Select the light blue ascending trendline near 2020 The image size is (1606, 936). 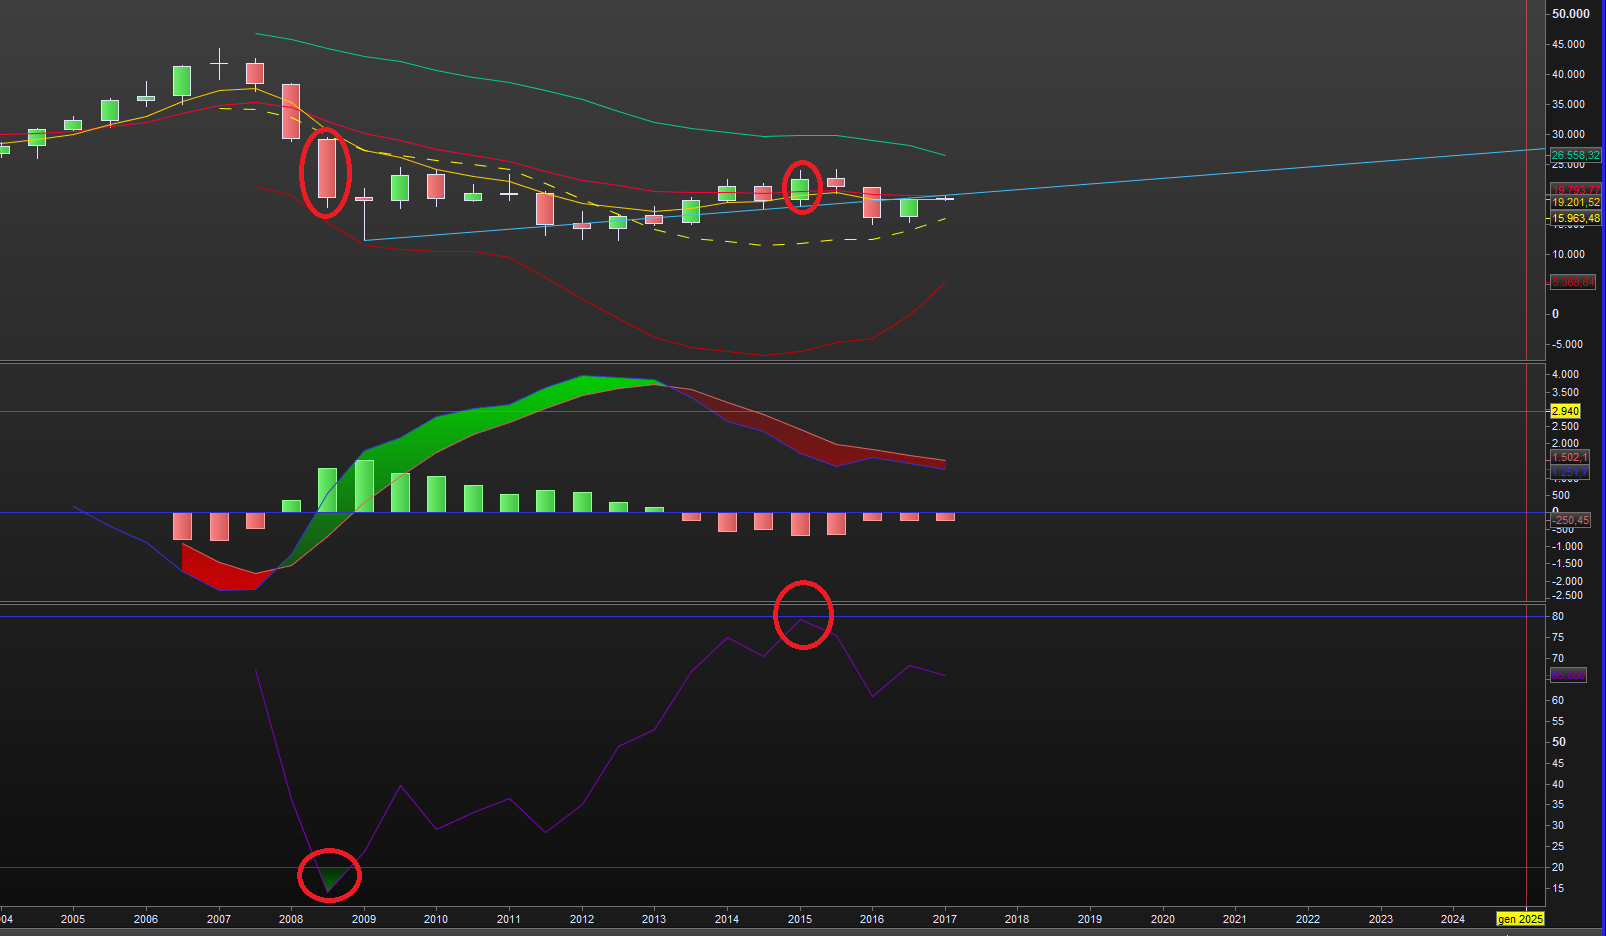(x=1162, y=178)
